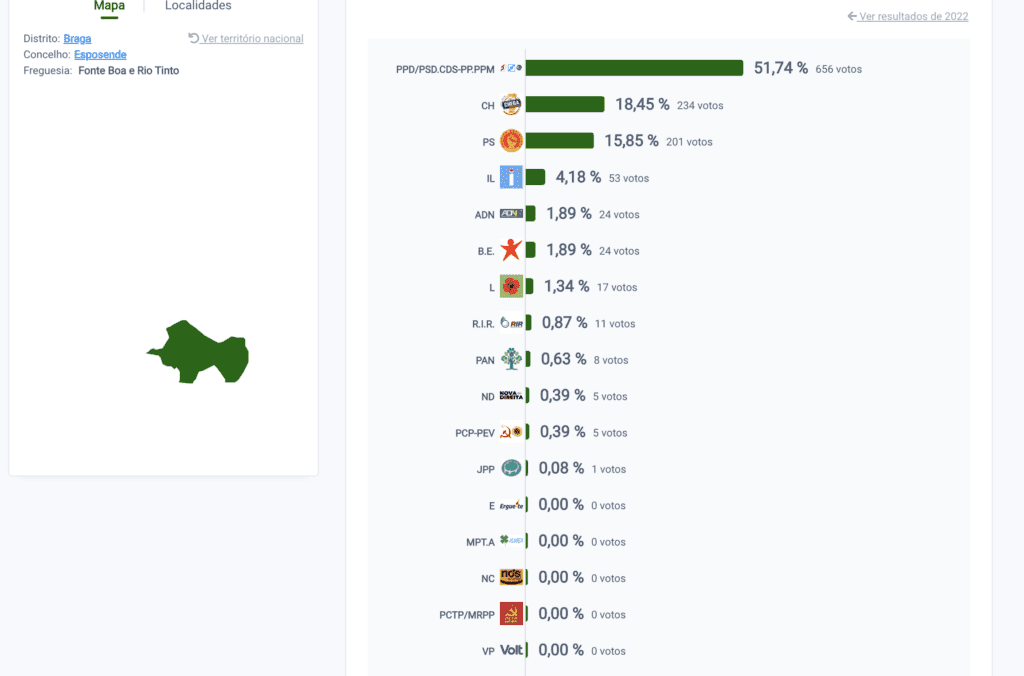Click the ADN party logo

pos(511,214)
